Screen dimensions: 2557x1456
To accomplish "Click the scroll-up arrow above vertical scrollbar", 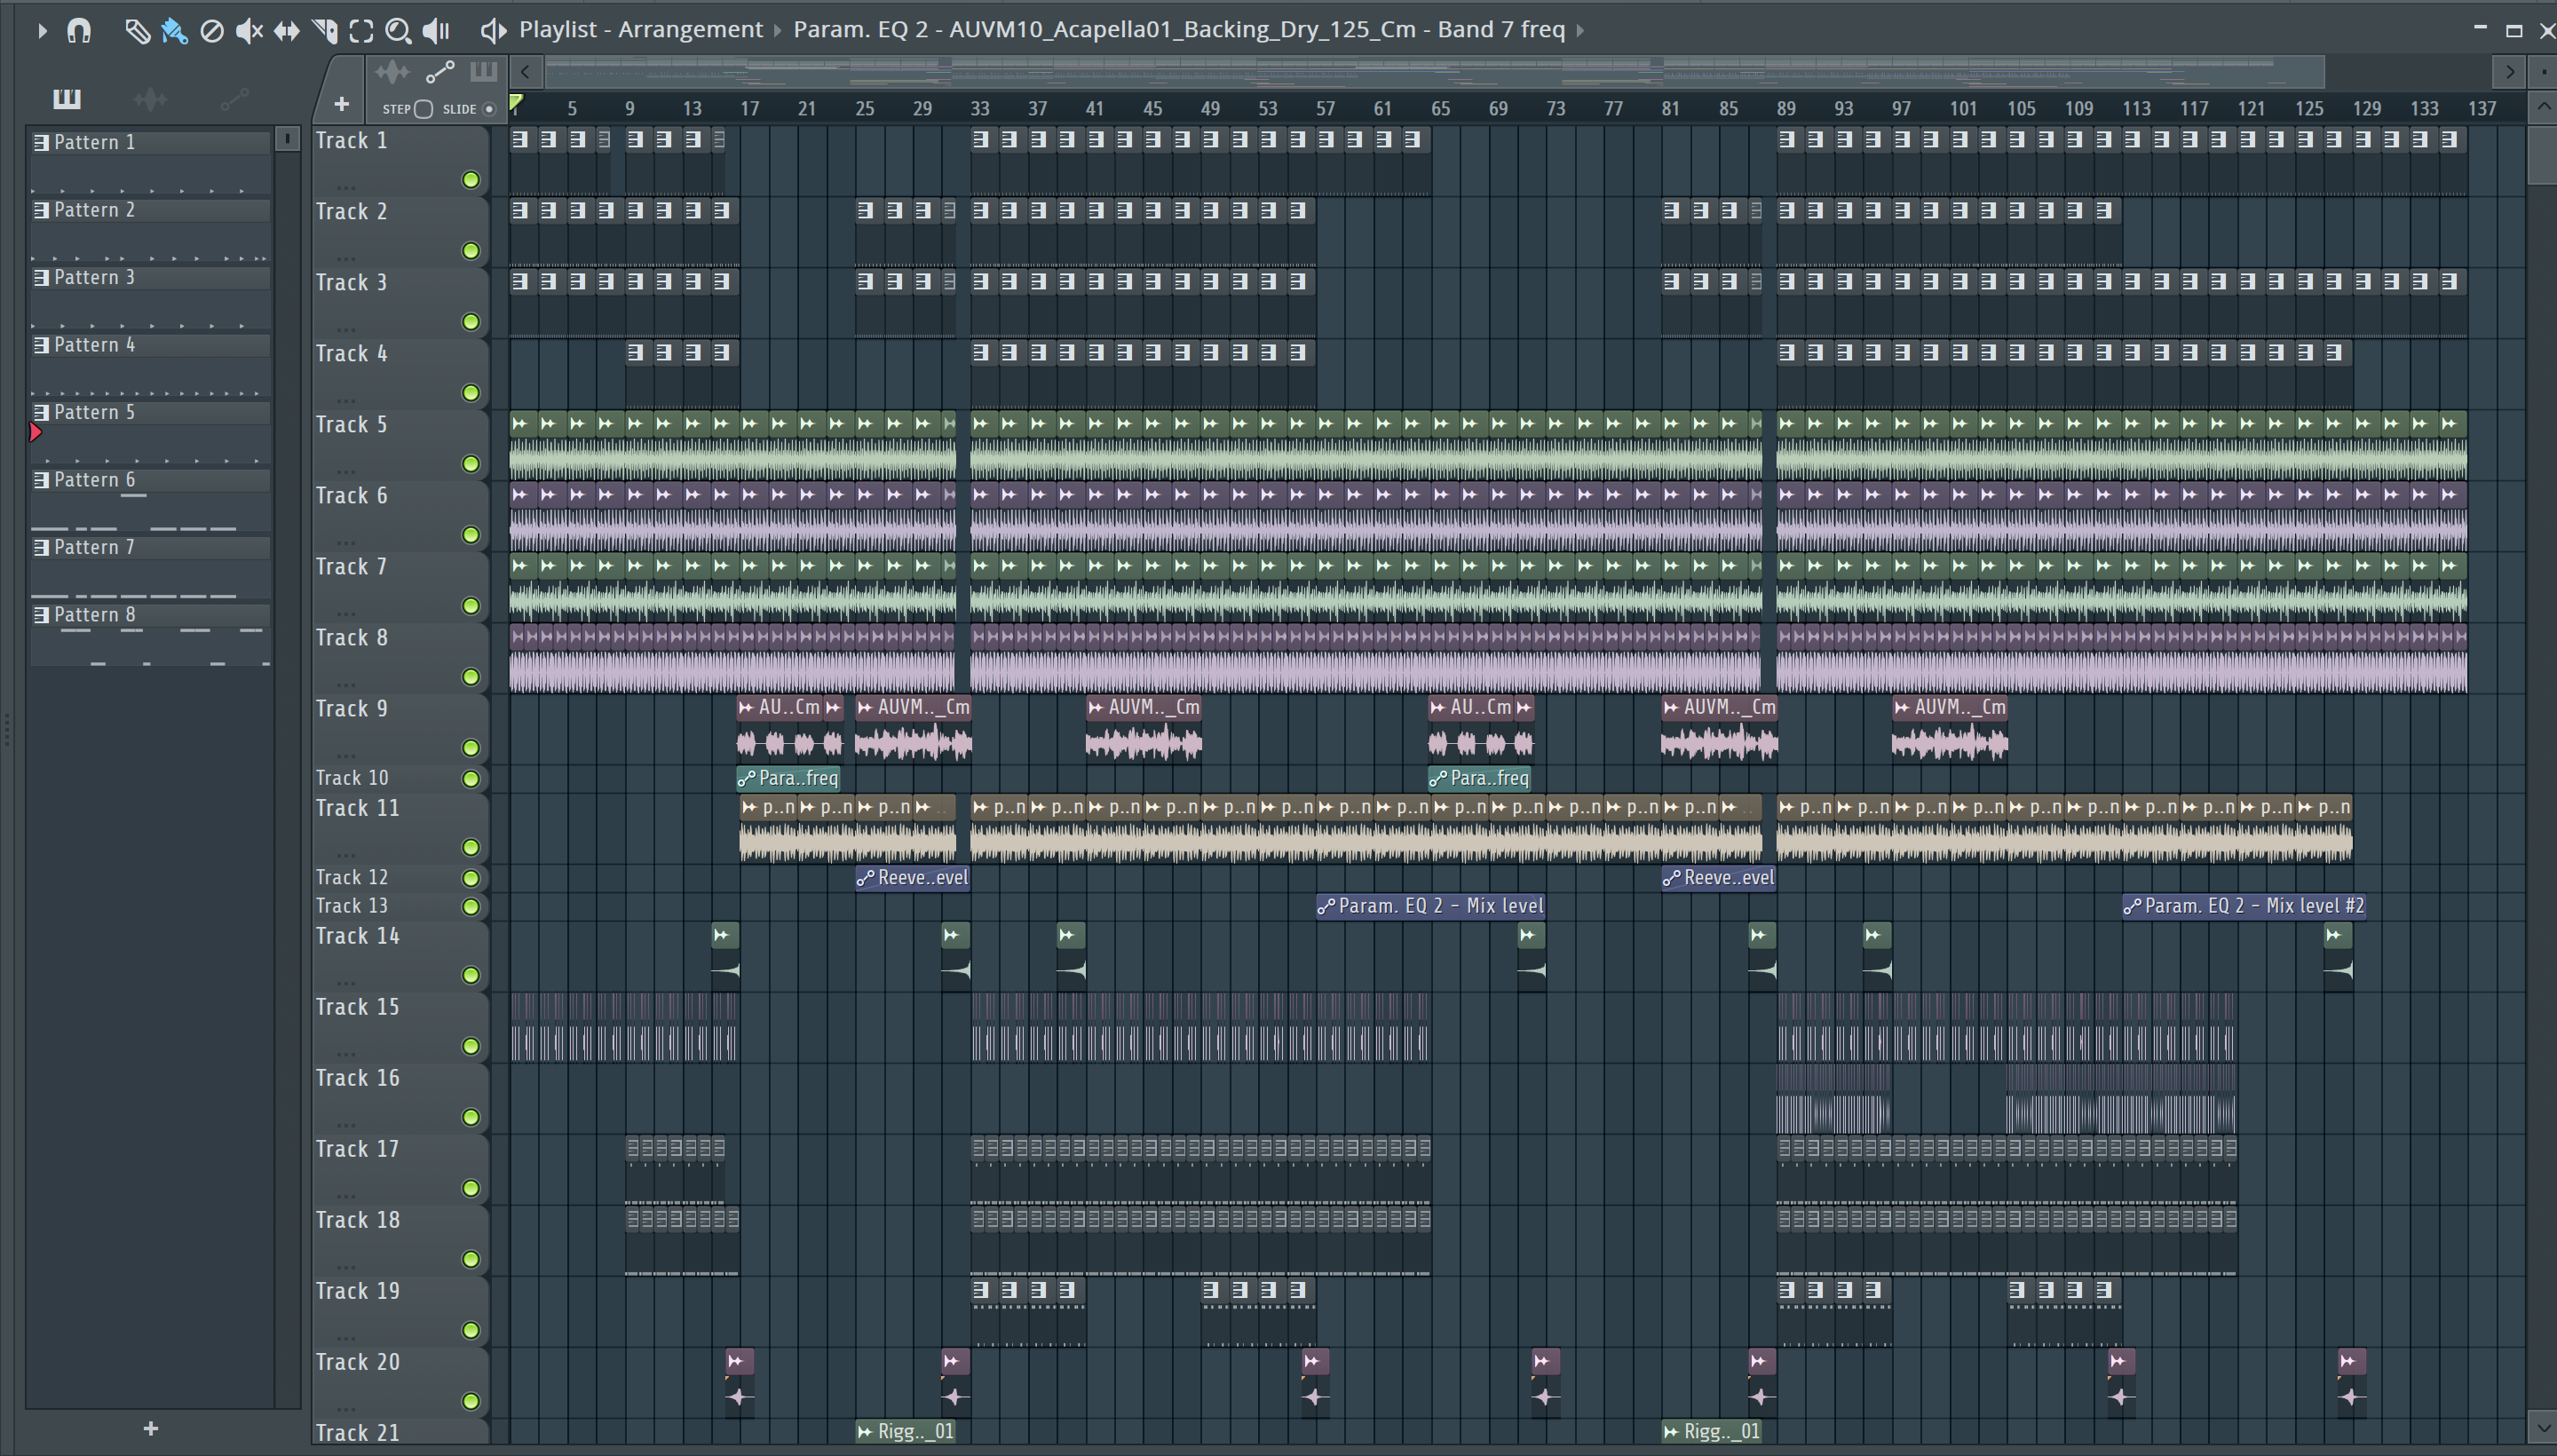I will click(x=2544, y=107).
